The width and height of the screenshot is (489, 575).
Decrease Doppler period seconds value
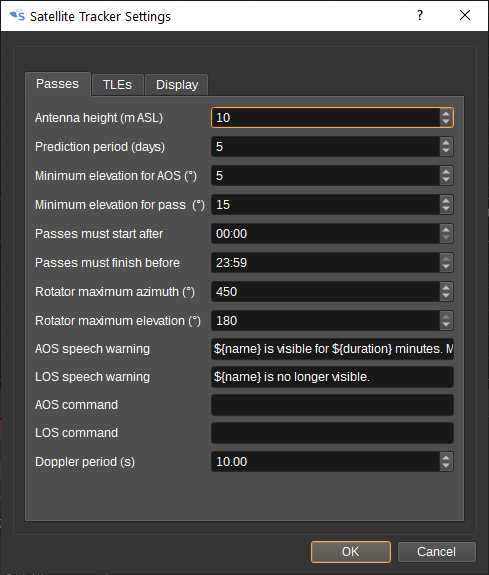(x=446, y=466)
